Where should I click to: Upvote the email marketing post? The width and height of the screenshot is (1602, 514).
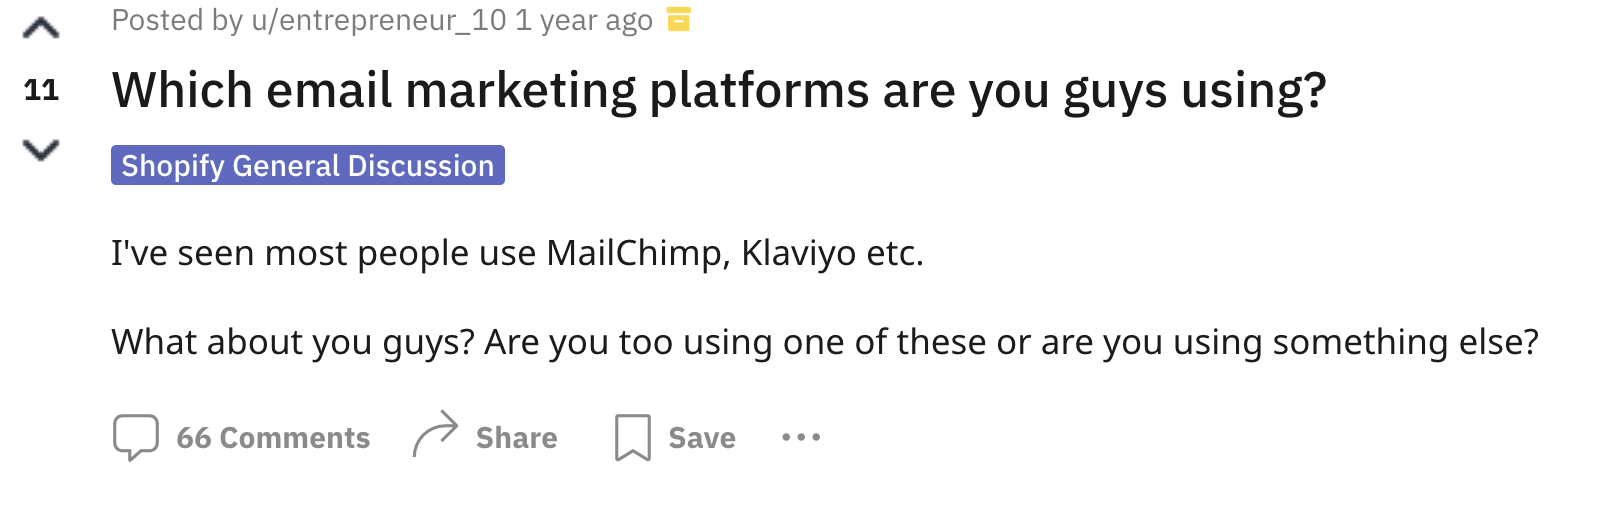41,29
